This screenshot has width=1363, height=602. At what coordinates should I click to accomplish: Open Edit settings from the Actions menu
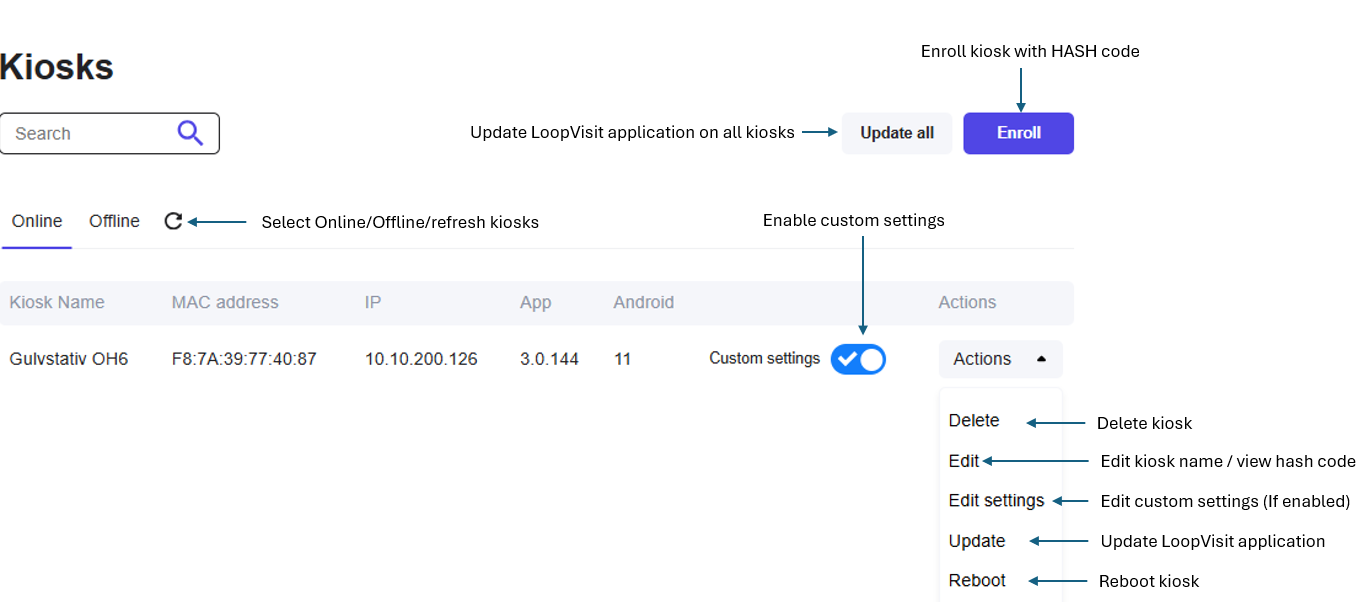[996, 501]
